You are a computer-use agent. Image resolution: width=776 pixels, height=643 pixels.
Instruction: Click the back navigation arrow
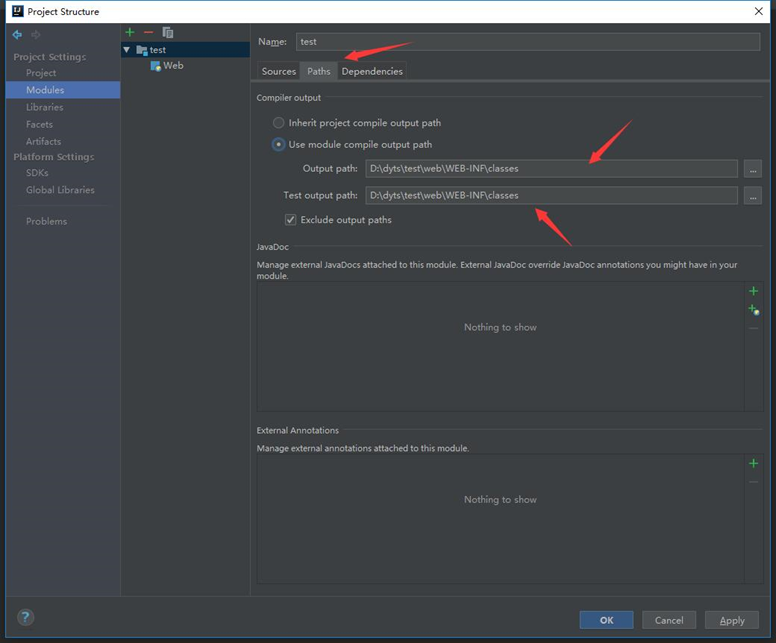pos(17,35)
